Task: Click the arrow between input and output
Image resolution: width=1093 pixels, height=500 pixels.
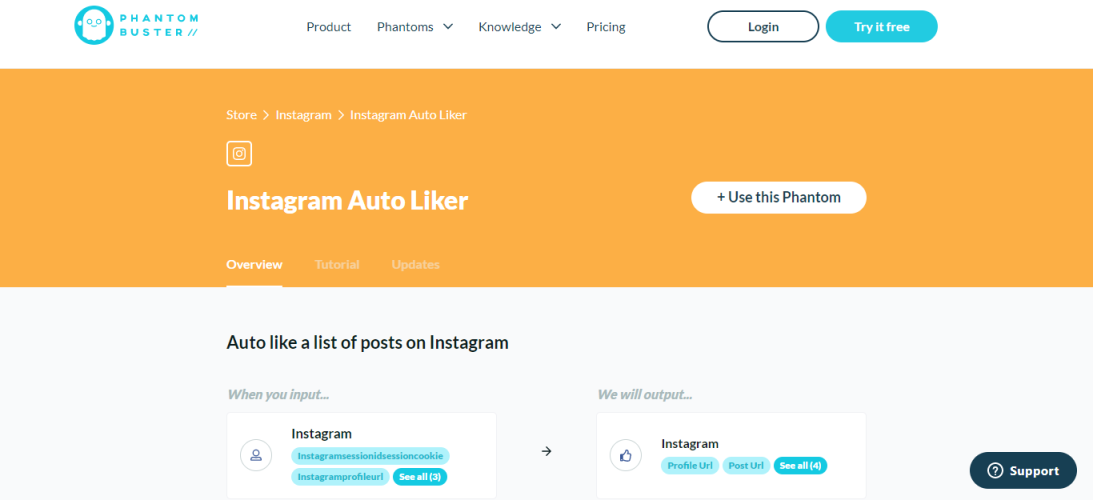Action: pos(547,451)
